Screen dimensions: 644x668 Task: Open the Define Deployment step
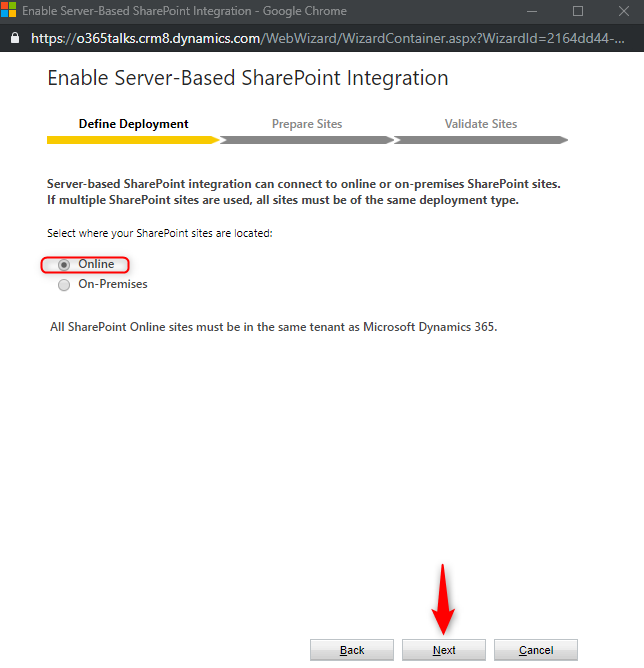(133, 124)
